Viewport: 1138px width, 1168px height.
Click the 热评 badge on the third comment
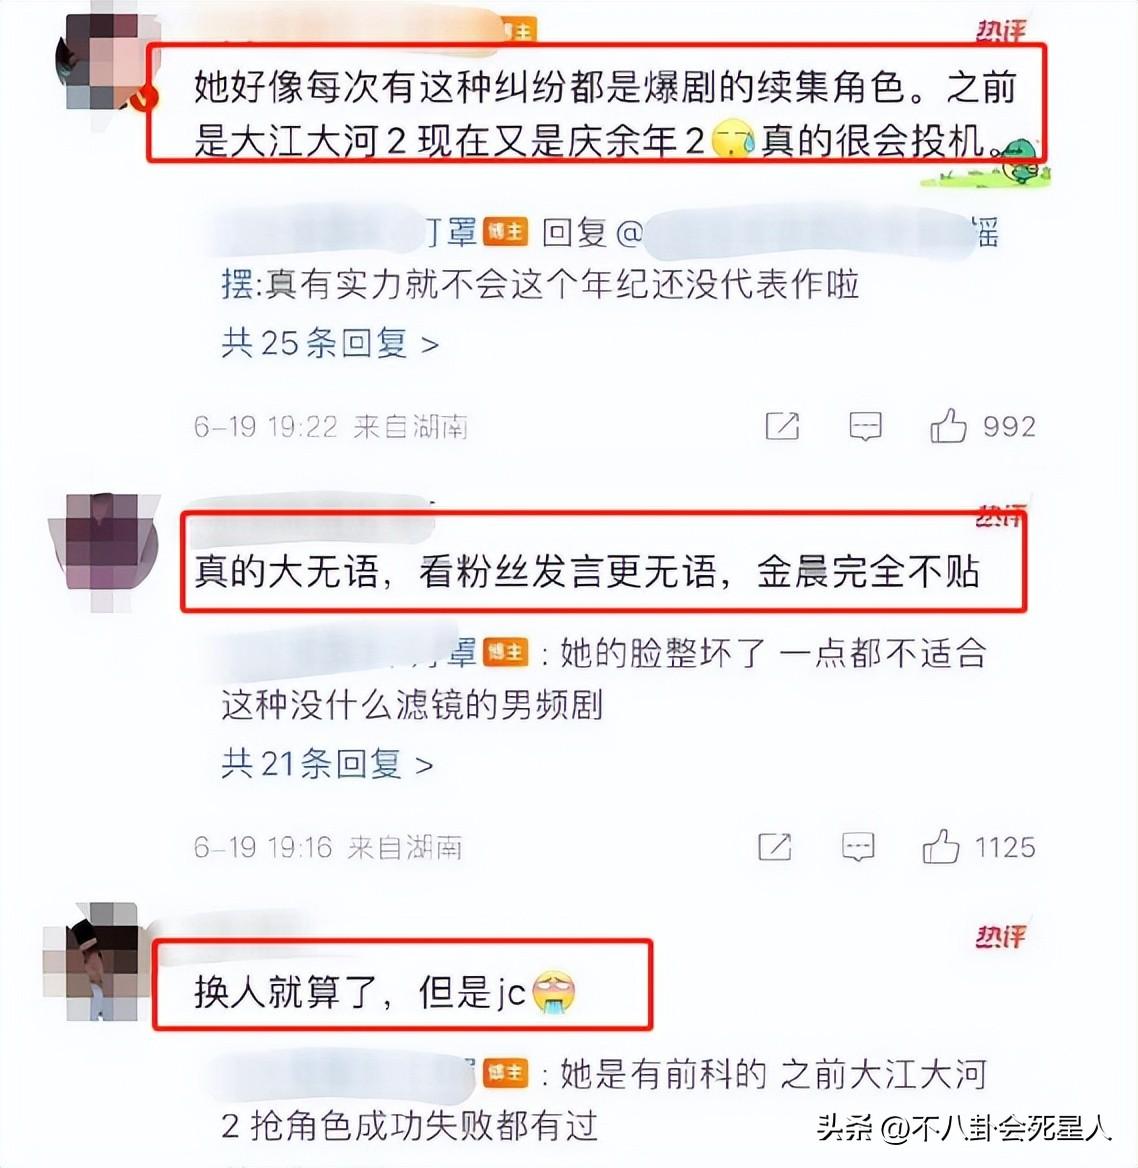[1001, 936]
